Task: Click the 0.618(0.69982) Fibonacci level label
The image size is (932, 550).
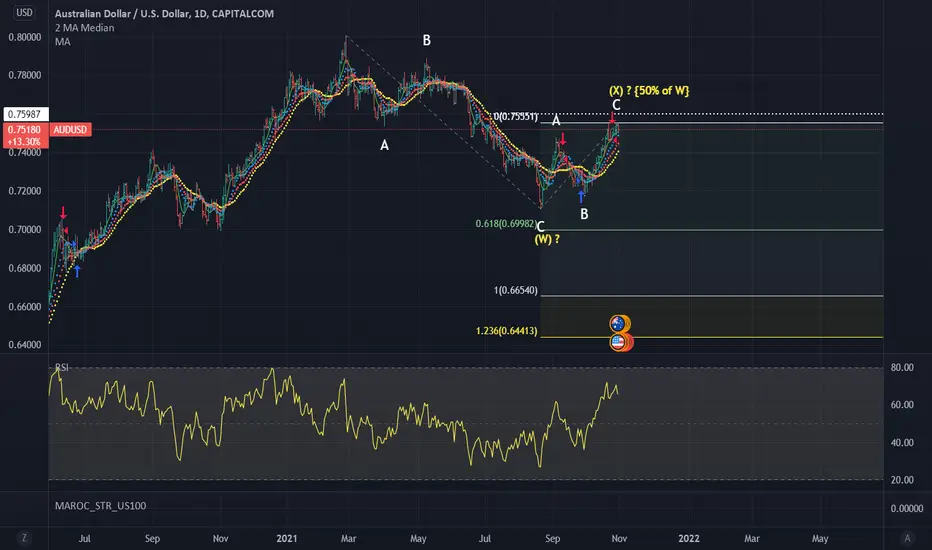Action: (506, 224)
